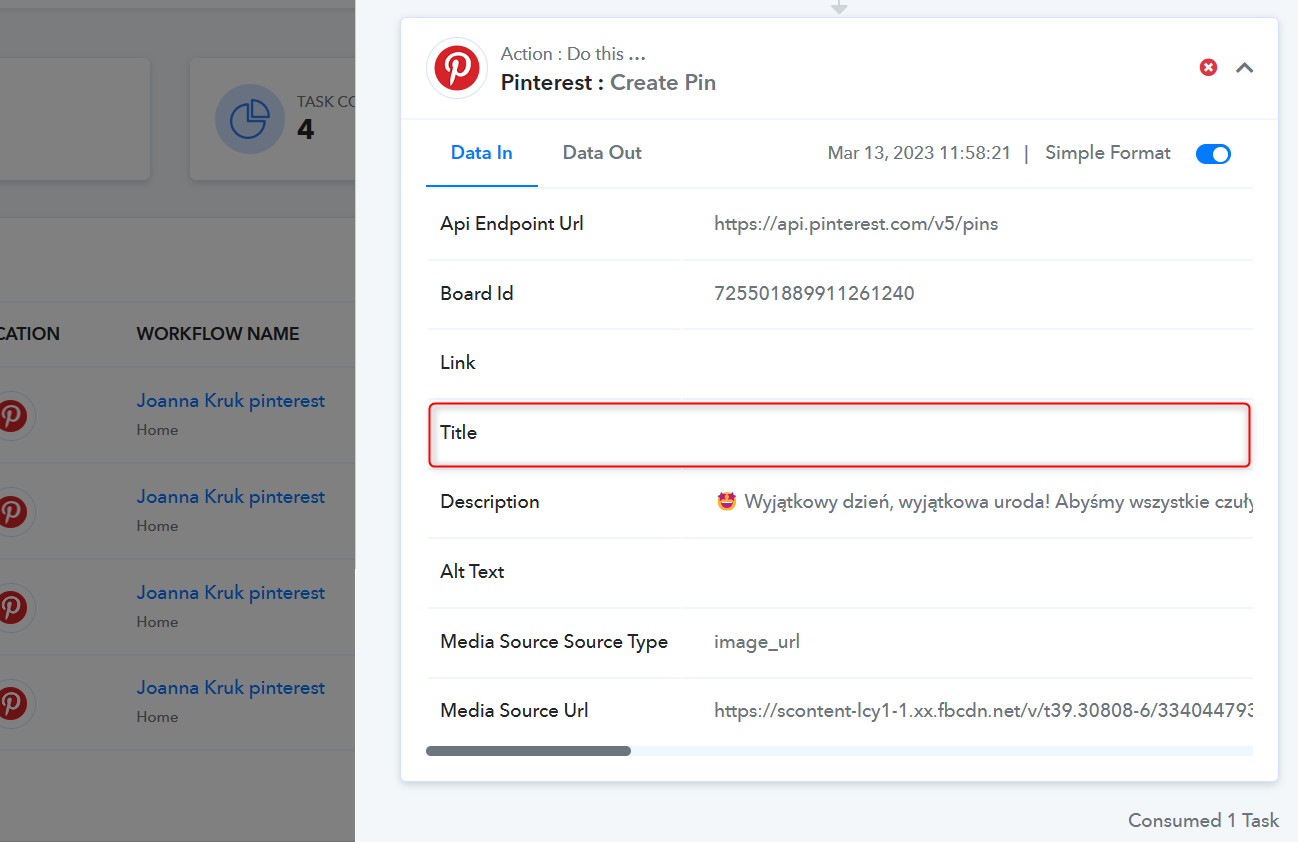
Task: Click the timestamp Mar 13, 2023 11:58:21
Action: click(919, 154)
